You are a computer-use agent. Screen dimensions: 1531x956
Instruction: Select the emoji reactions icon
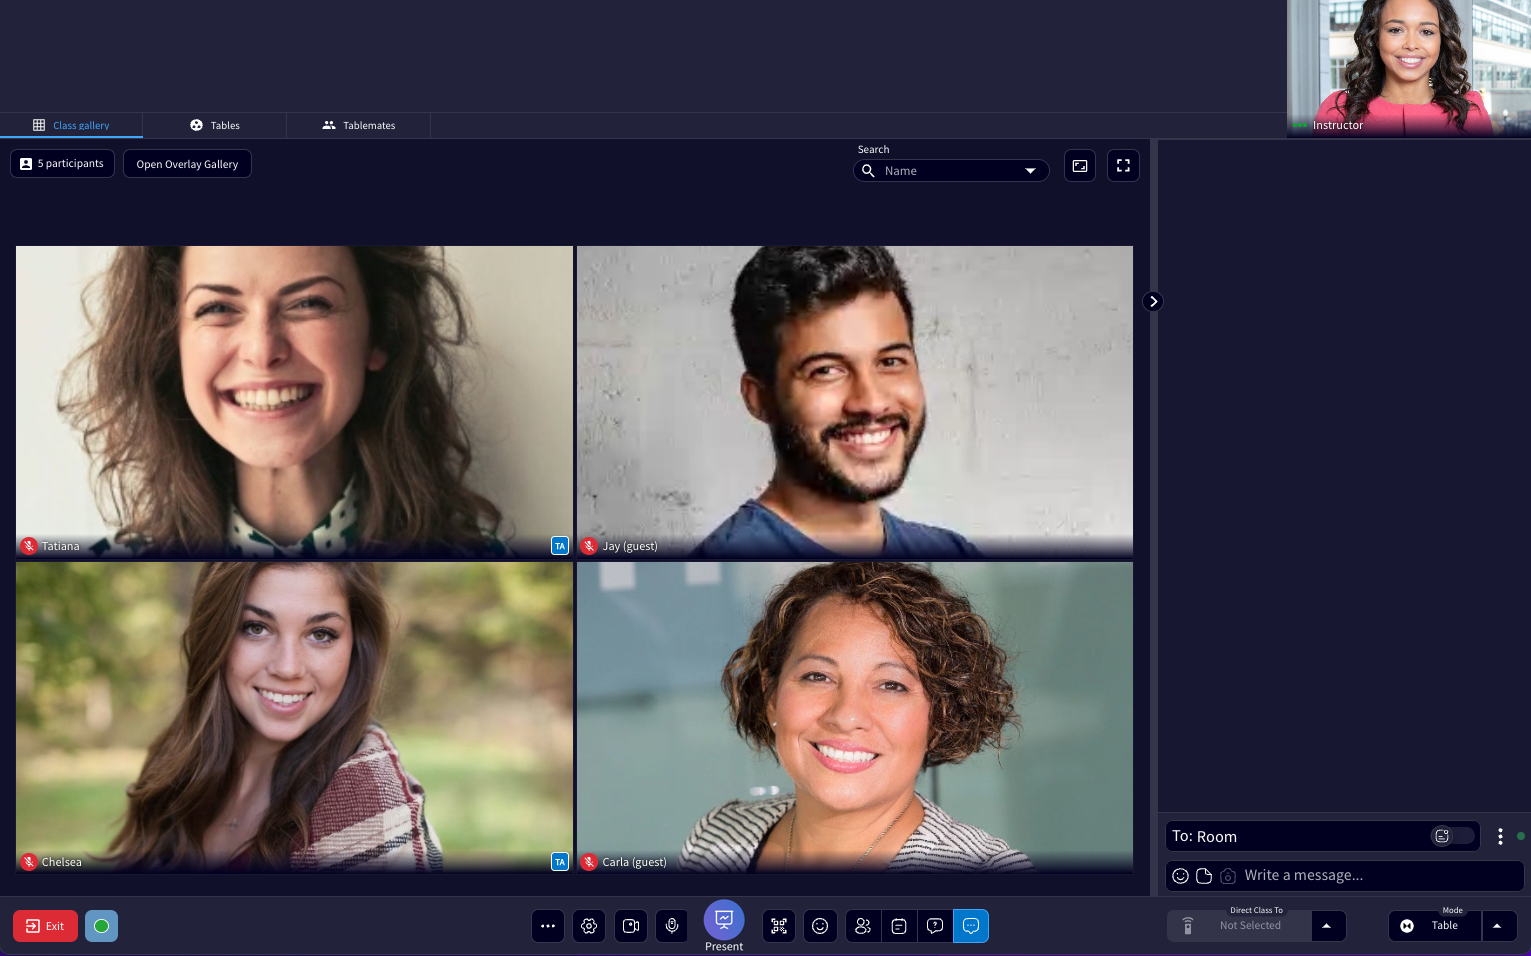point(820,926)
